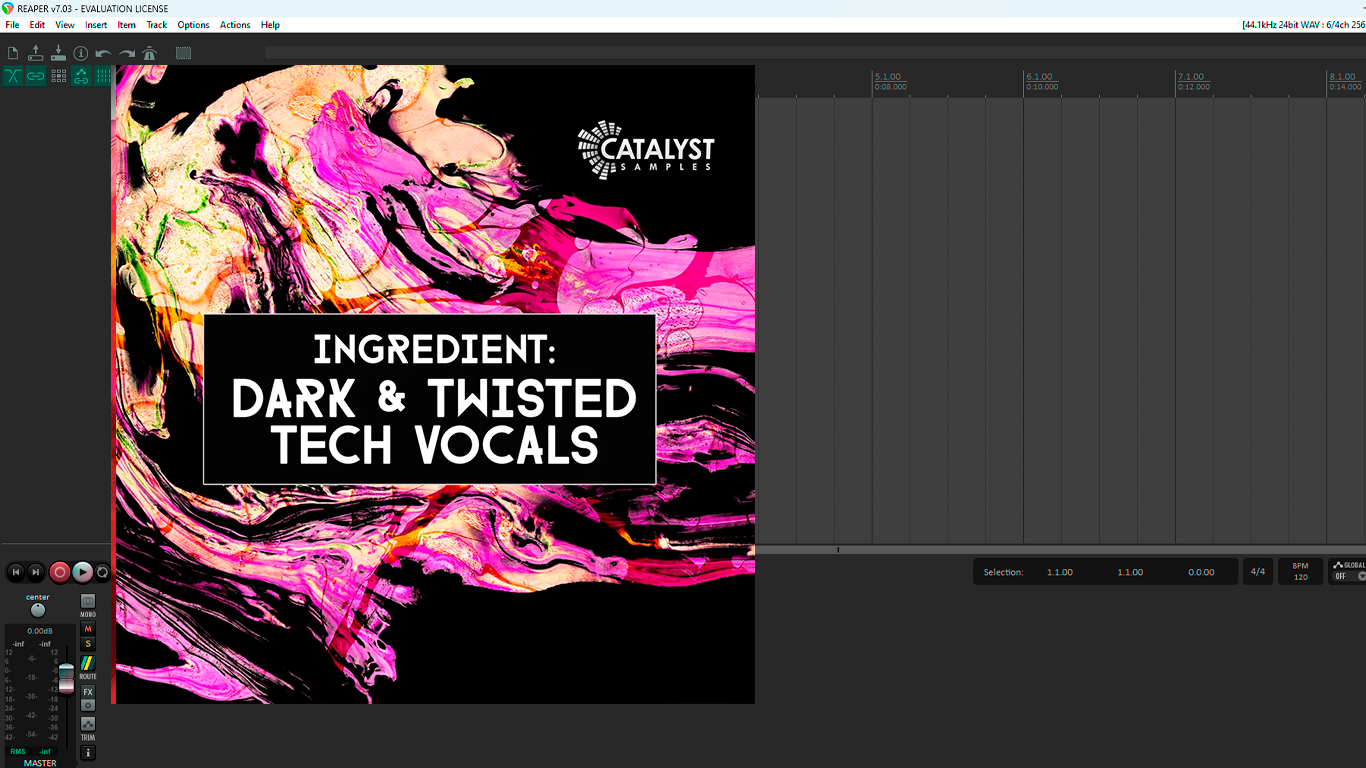This screenshot has width=1366, height=768.
Task: Click the dotted rectangle toolbar icon
Action: tap(183, 53)
